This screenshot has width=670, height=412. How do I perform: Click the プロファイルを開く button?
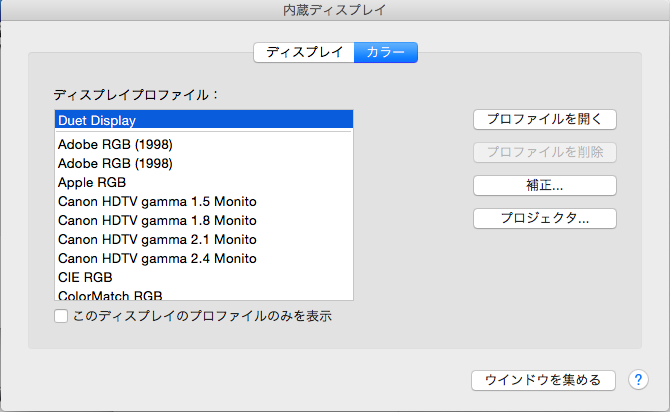[544, 119]
